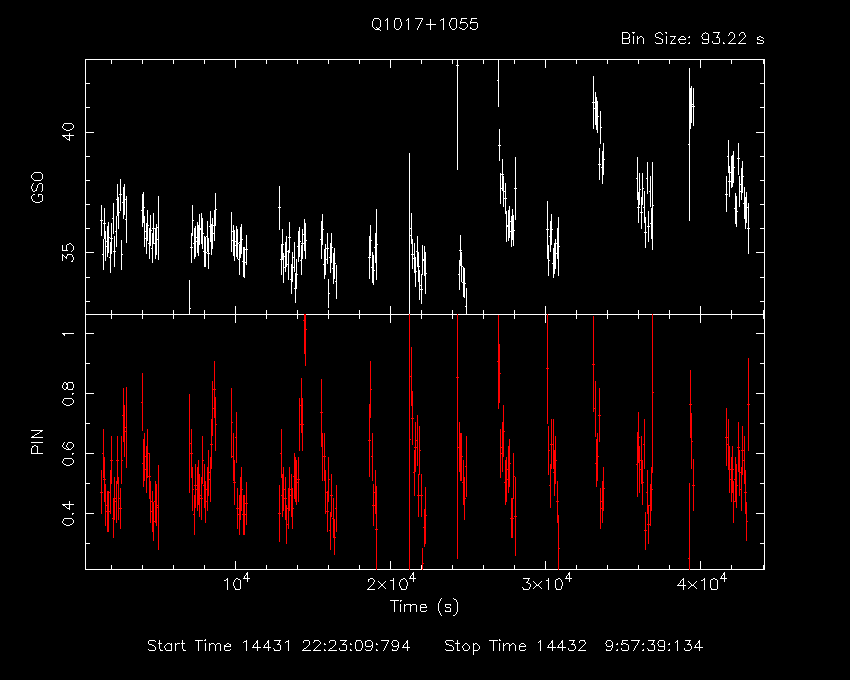Click the PIN y-axis label
This screenshot has width=850, height=680.
(37, 441)
